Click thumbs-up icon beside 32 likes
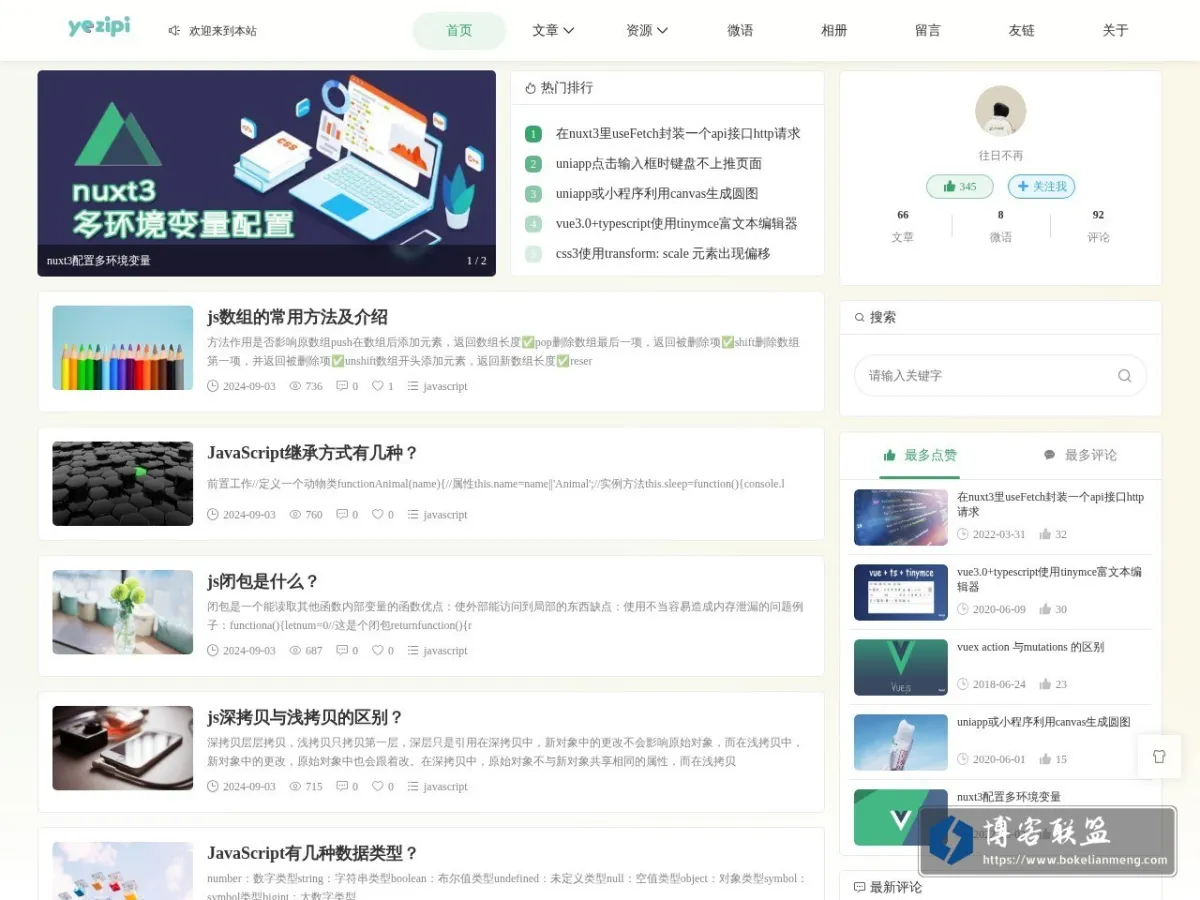Screen dimensions: 1200x900 point(1045,535)
